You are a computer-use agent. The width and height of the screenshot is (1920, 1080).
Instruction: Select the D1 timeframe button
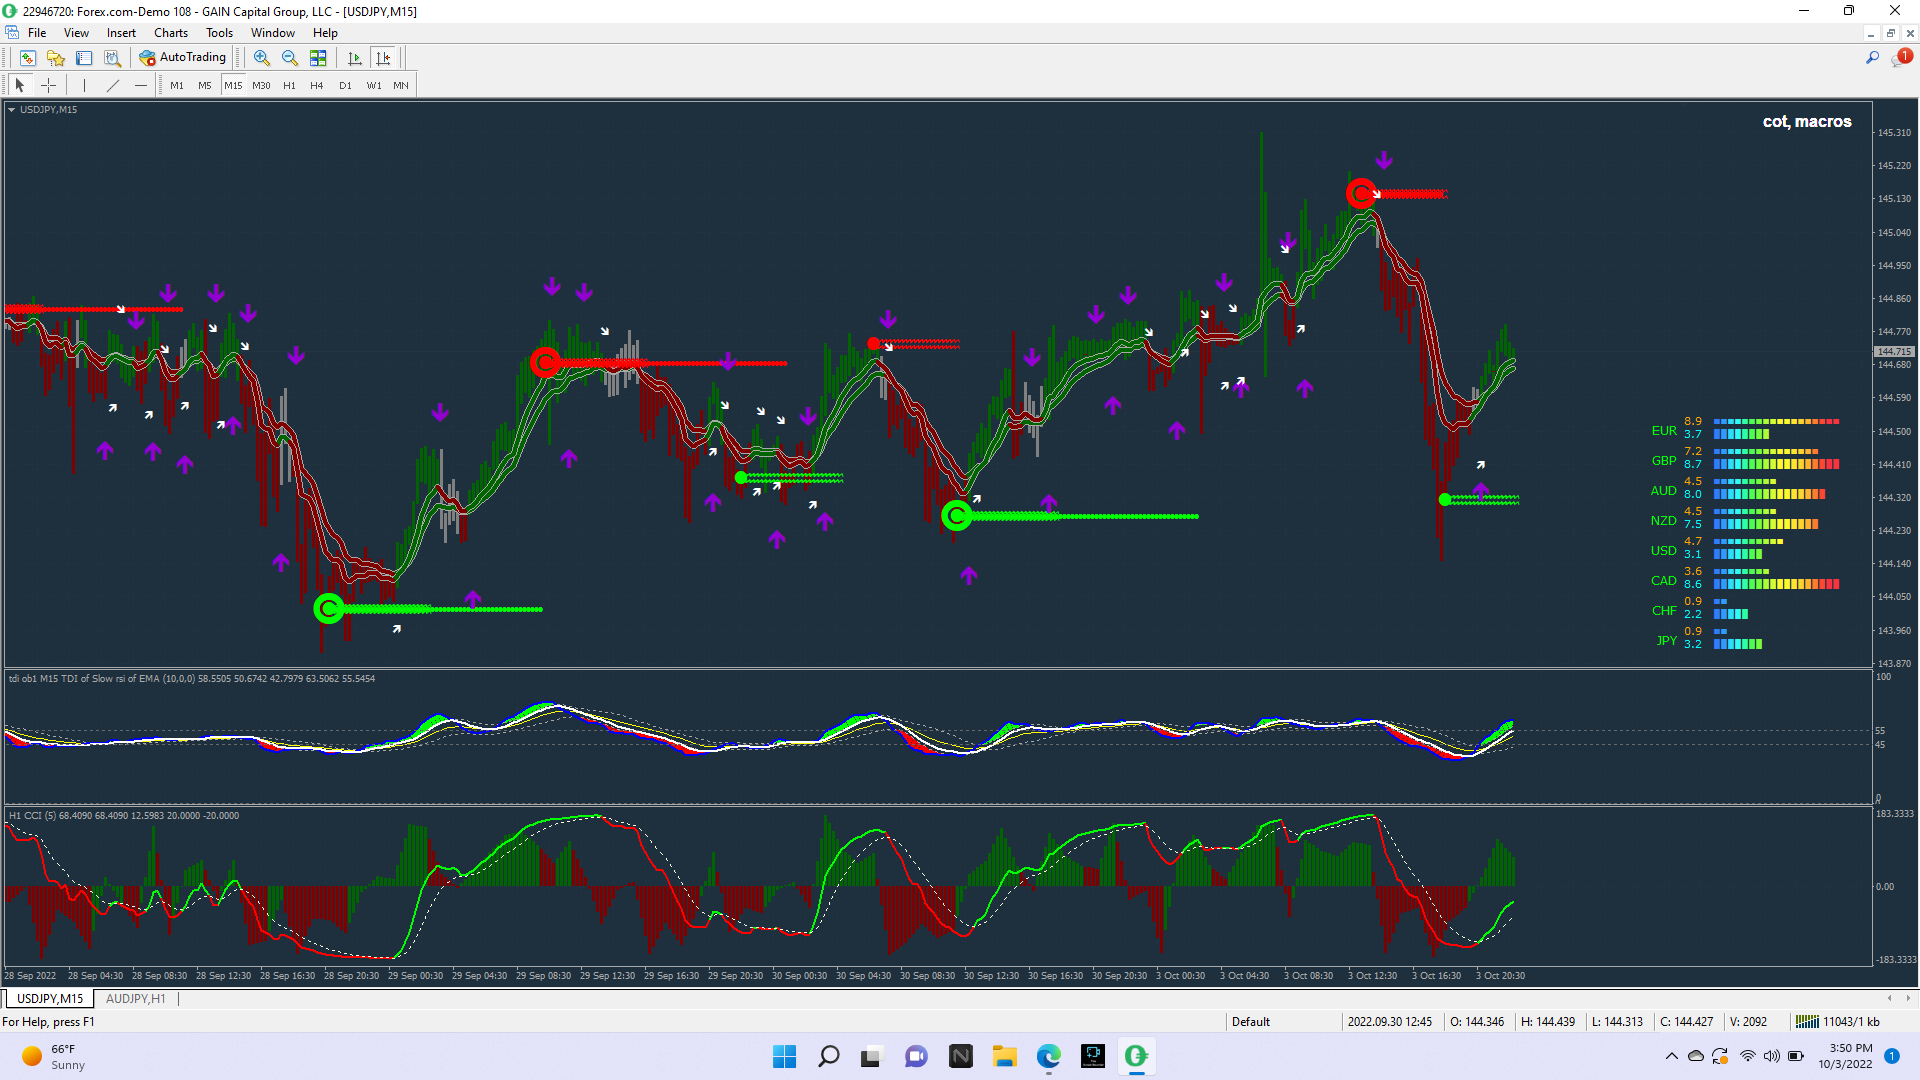pos(345,86)
